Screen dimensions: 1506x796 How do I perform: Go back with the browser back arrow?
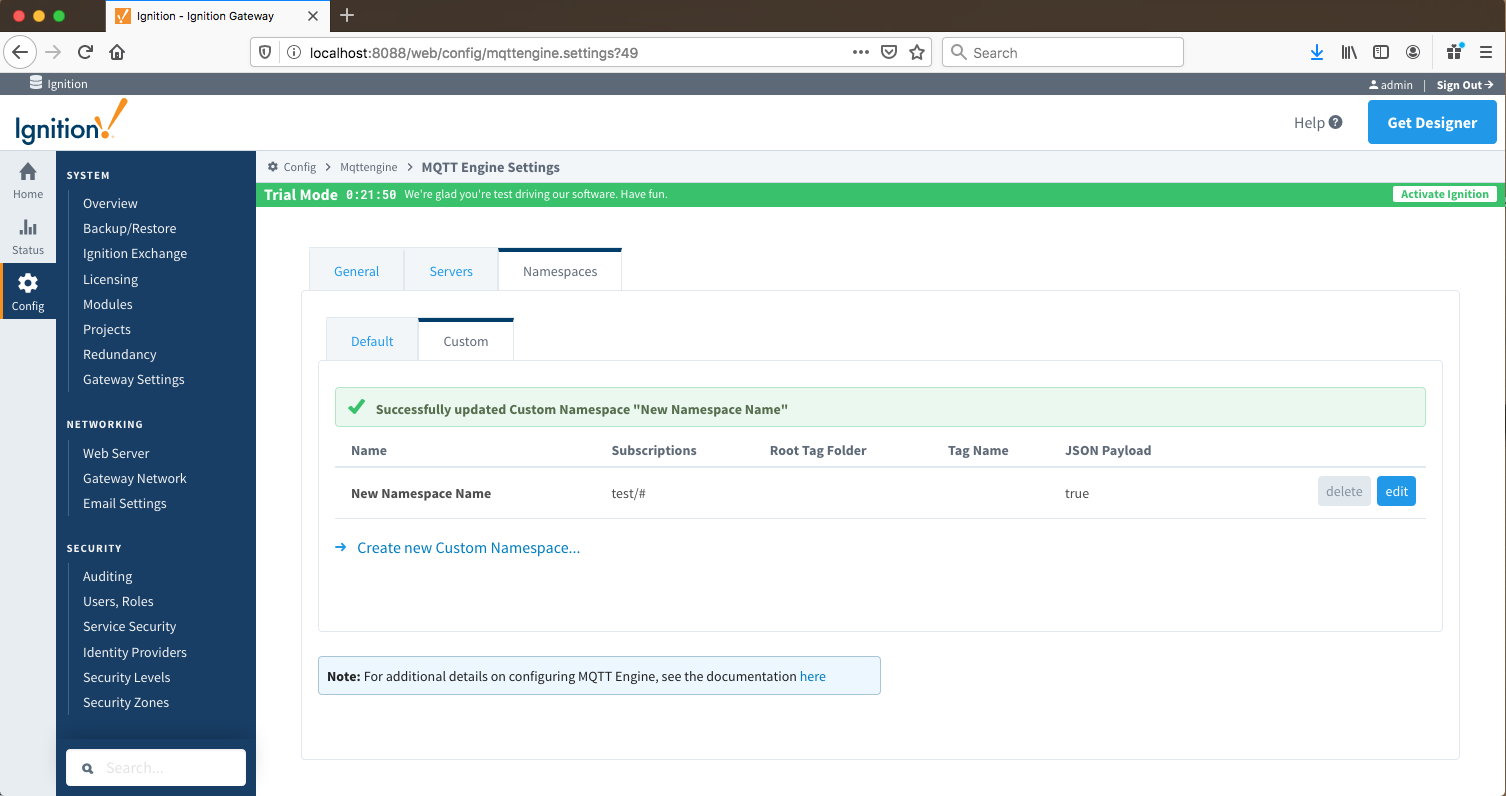[x=21, y=52]
